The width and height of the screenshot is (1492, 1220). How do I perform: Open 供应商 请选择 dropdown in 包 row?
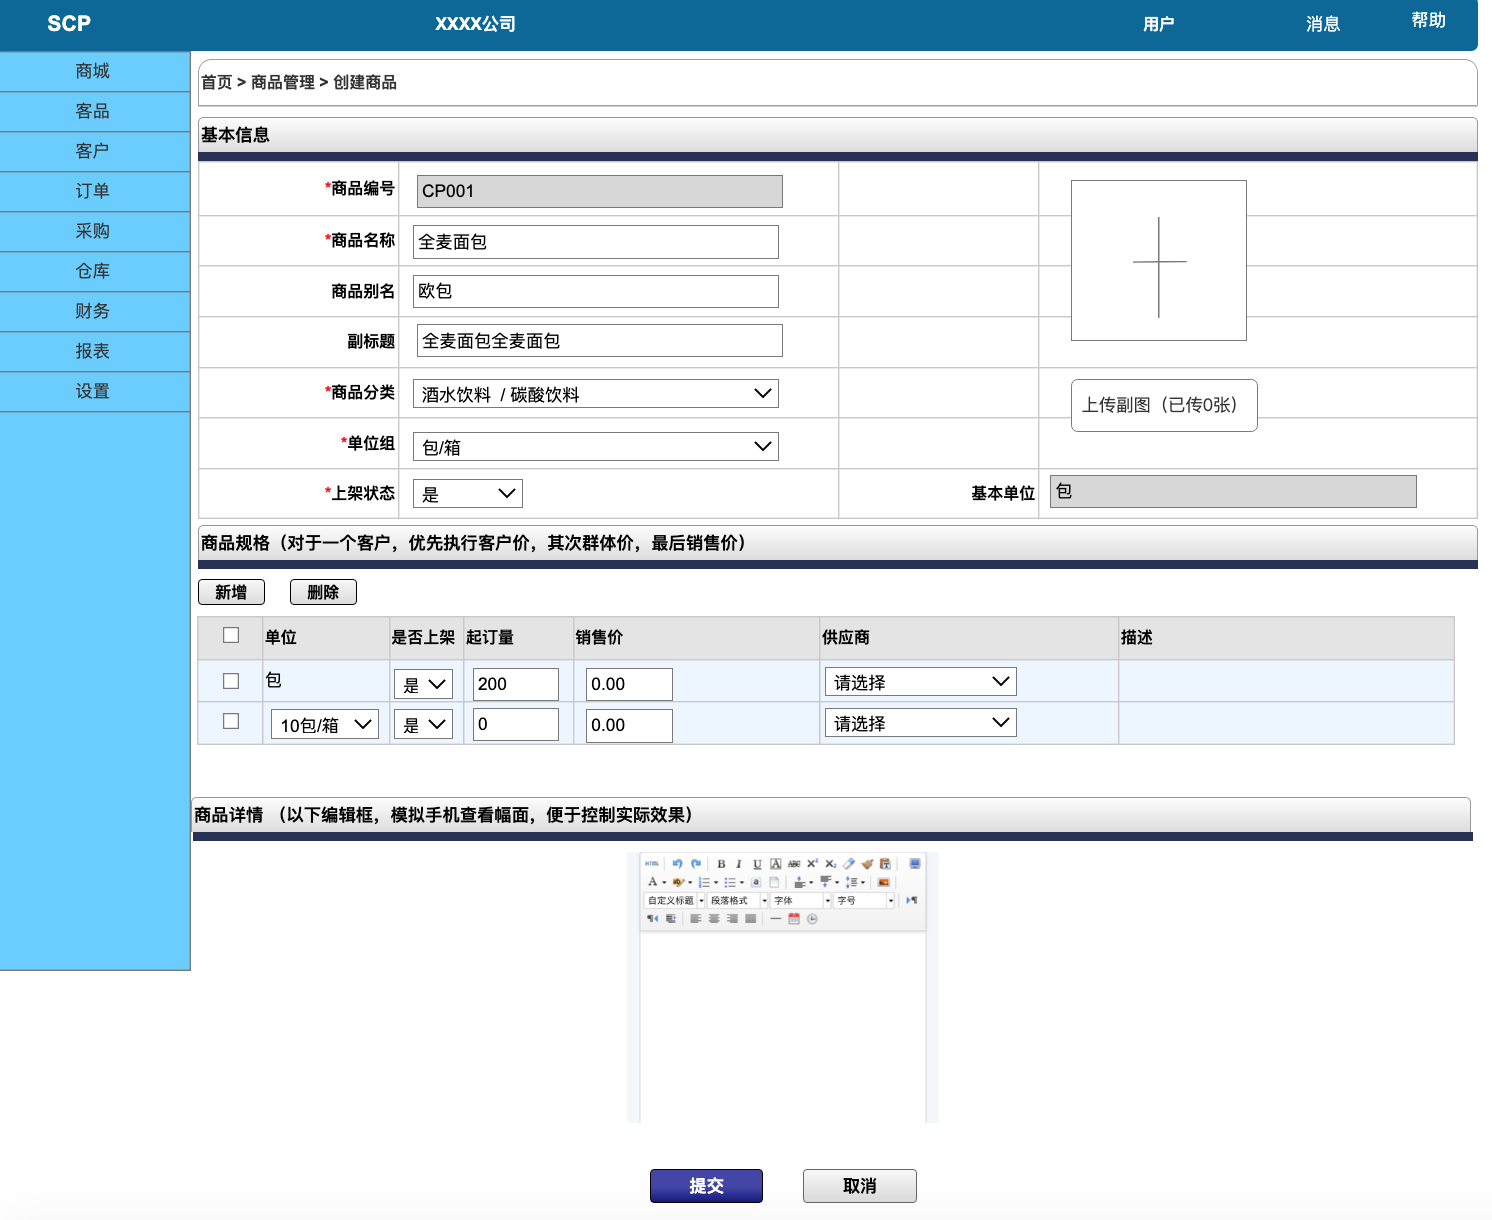[x=921, y=682]
